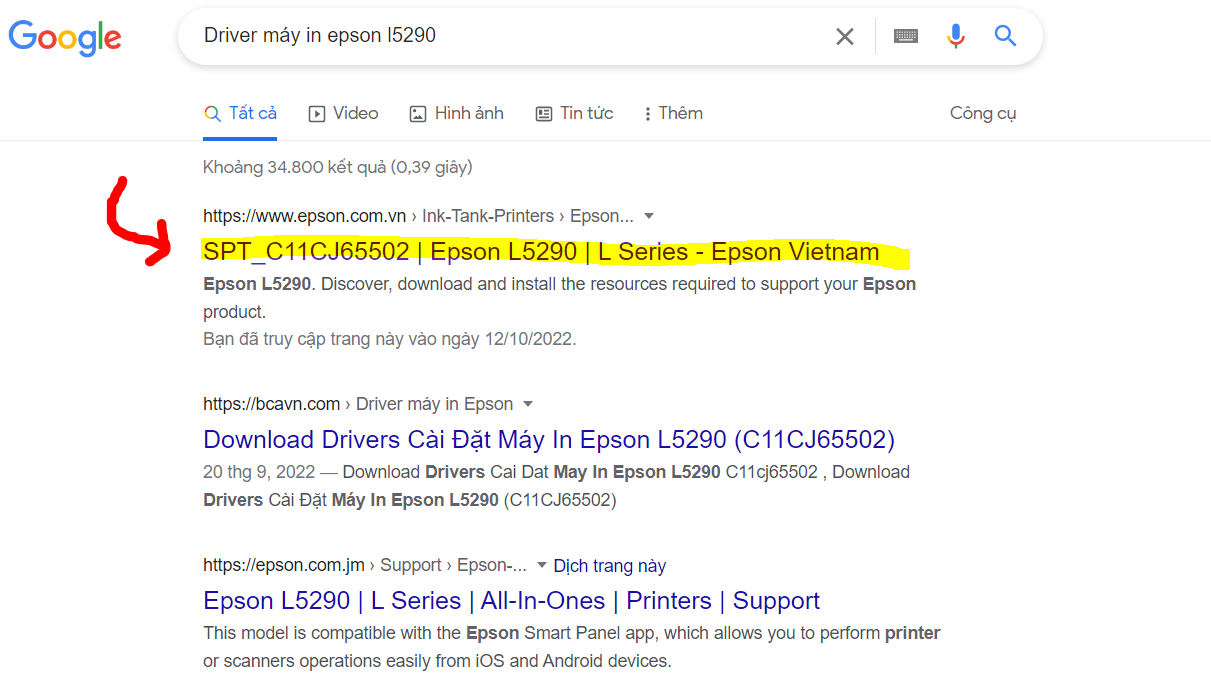Click the Google logo
The image size is (1211, 674).
point(65,37)
